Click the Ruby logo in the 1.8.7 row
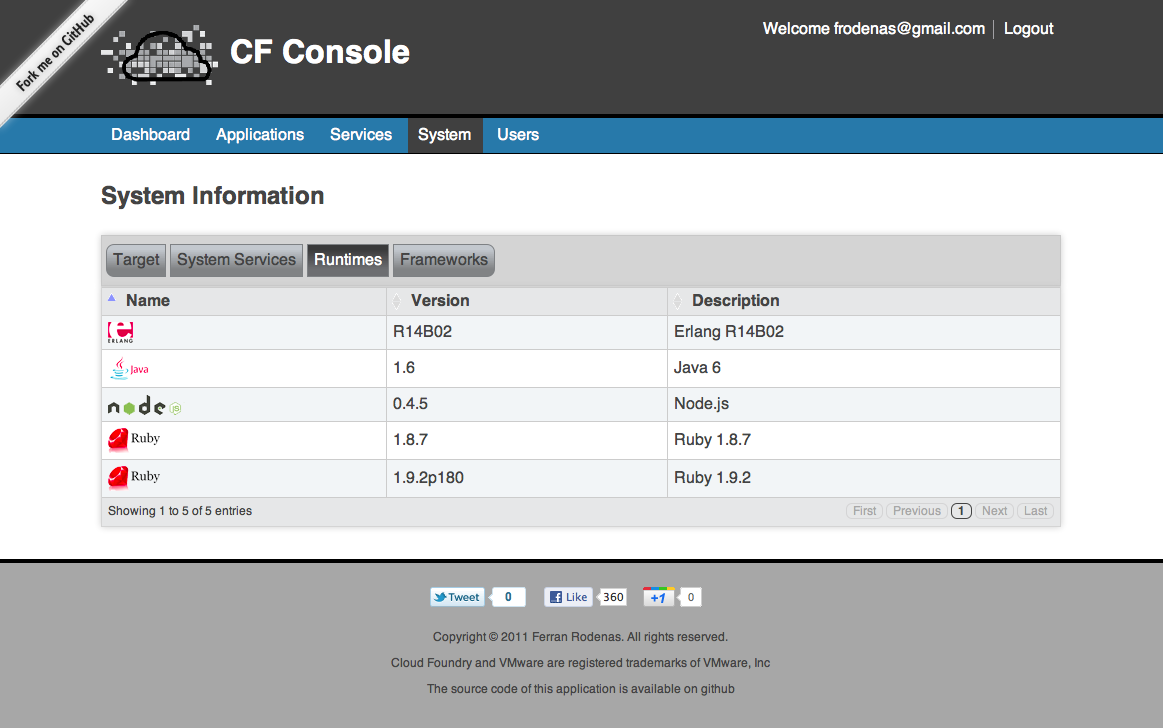1163x728 pixels. (134, 440)
